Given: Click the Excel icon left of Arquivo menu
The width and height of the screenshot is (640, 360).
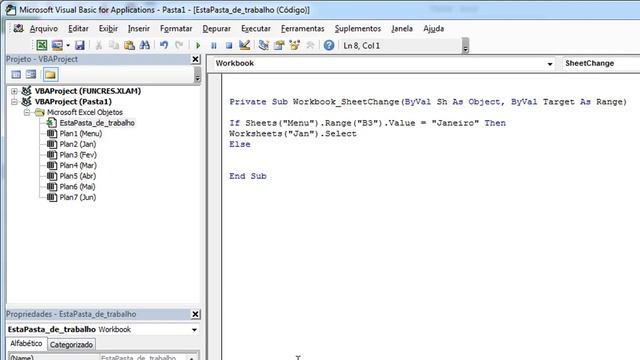Looking at the screenshot, I should 18,29.
